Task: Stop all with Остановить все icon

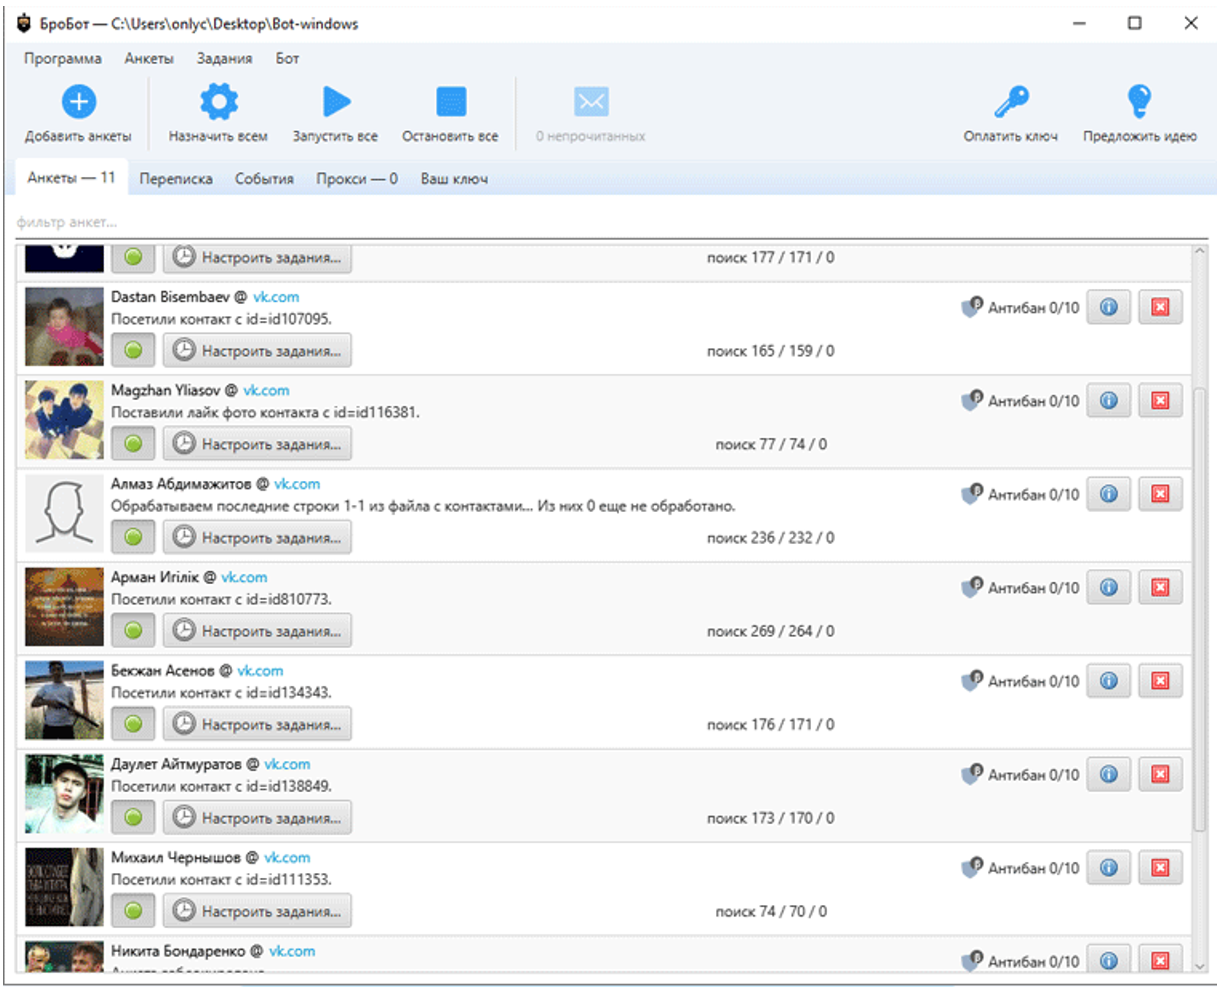Action: (451, 101)
